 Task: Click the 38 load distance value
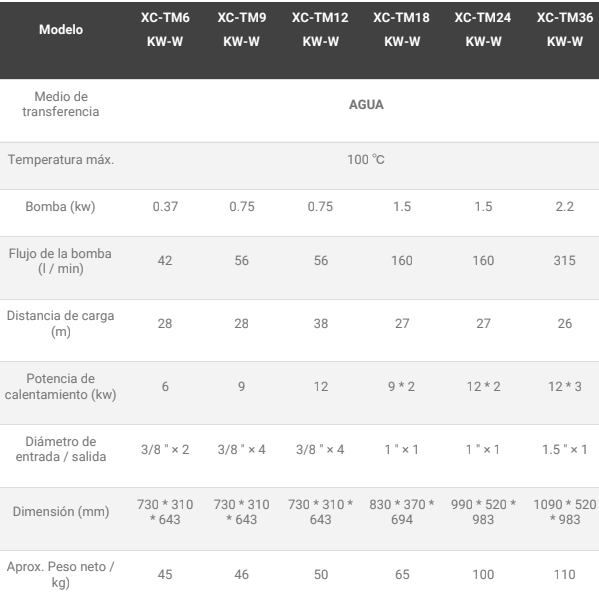pyautogui.click(x=321, y=324)
